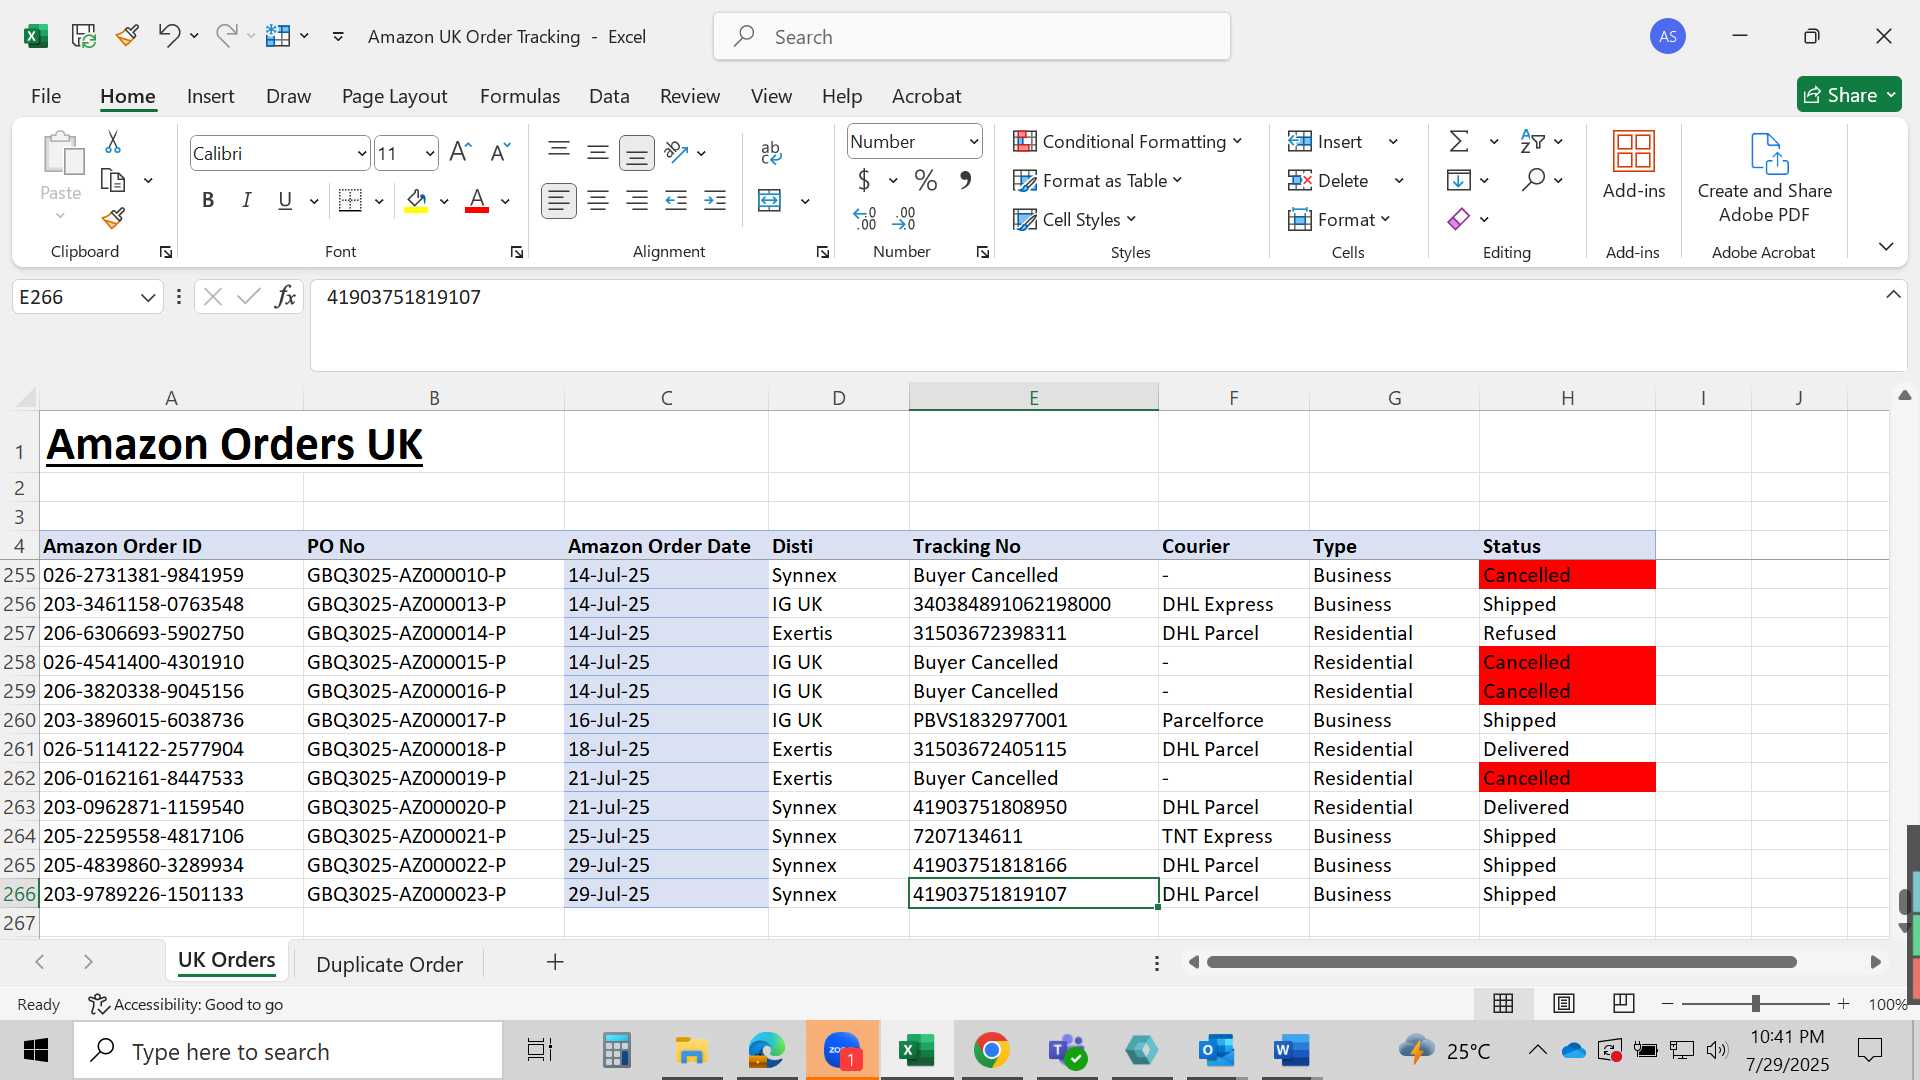Open the Name Box dropdown arrow
Screen dimensions: 1920x1080
click(148, 297)
